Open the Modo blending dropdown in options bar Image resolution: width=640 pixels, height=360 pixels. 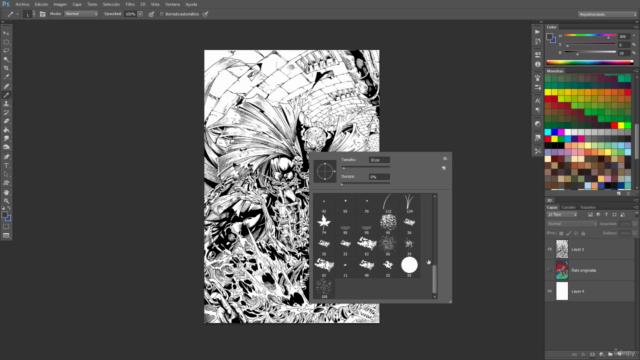(81, 14)
